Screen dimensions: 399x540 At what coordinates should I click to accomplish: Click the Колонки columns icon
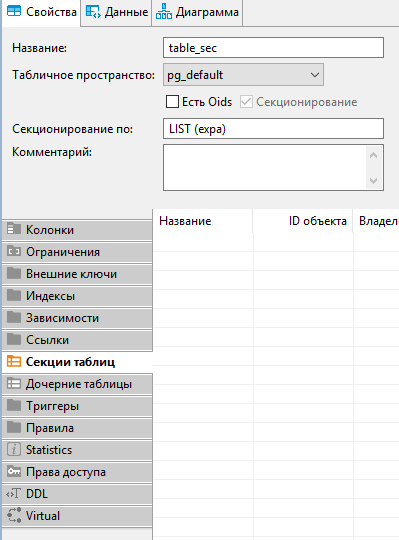click(14, 229)
